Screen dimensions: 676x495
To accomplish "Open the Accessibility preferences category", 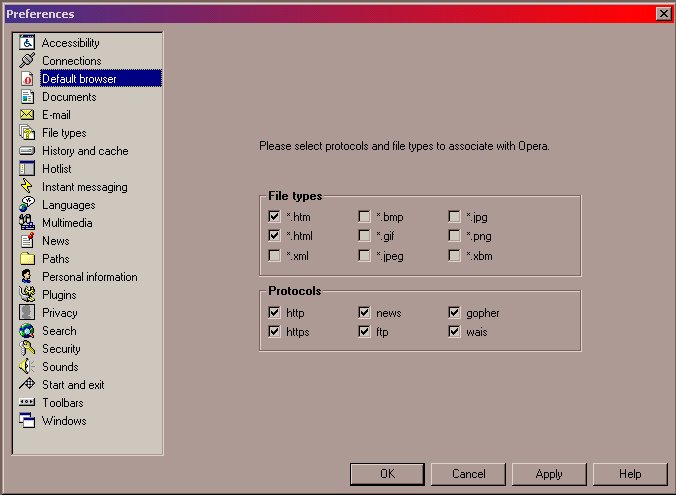I will click(x=71, y=43).
